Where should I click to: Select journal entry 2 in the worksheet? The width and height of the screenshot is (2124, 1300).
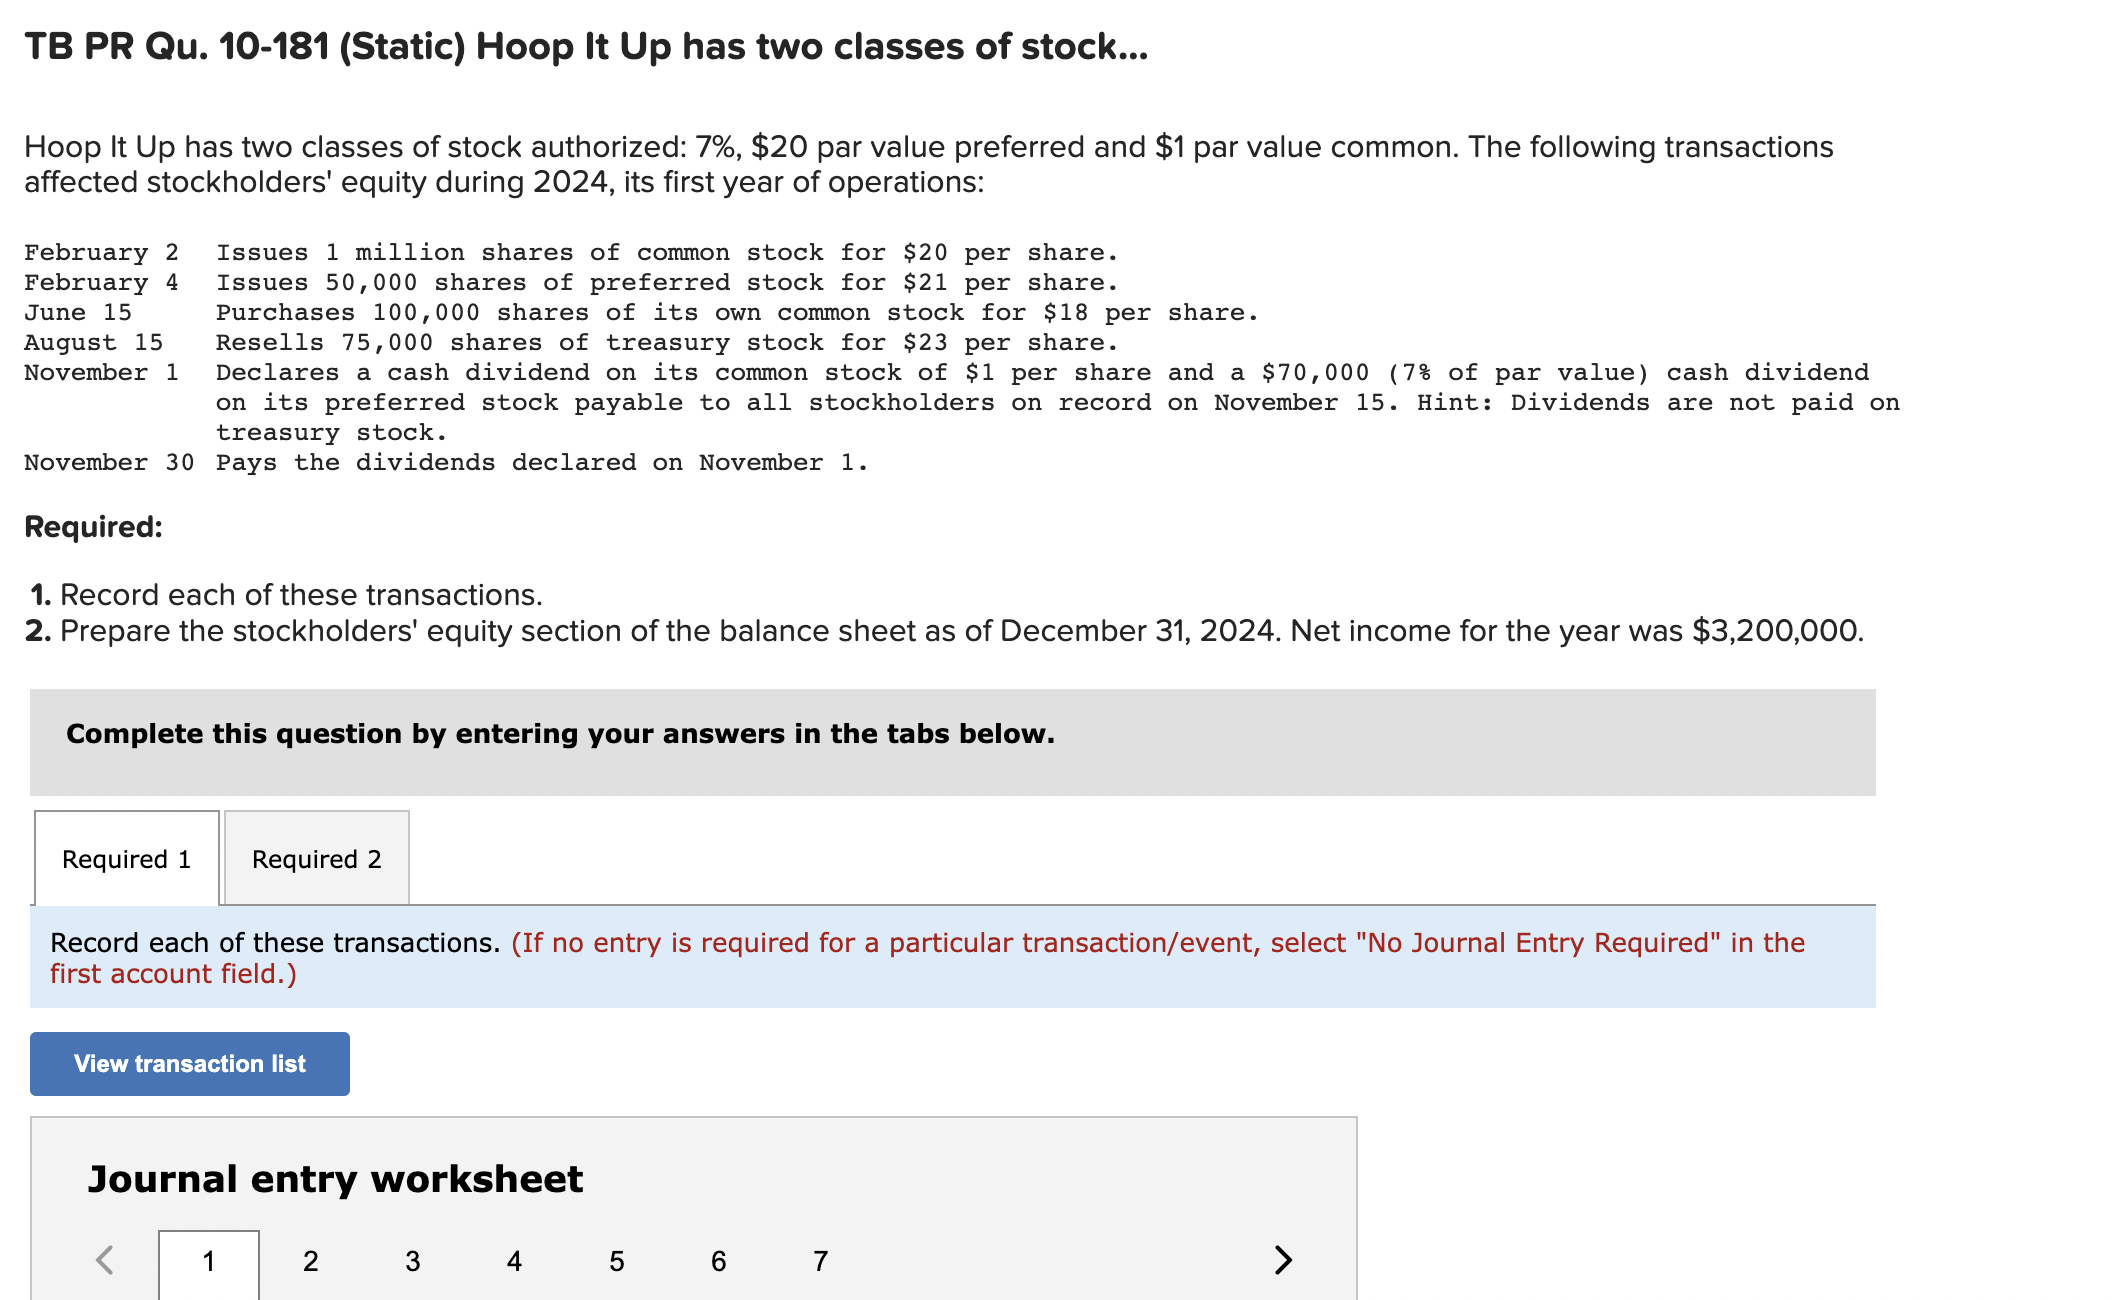pos(311,1261)
